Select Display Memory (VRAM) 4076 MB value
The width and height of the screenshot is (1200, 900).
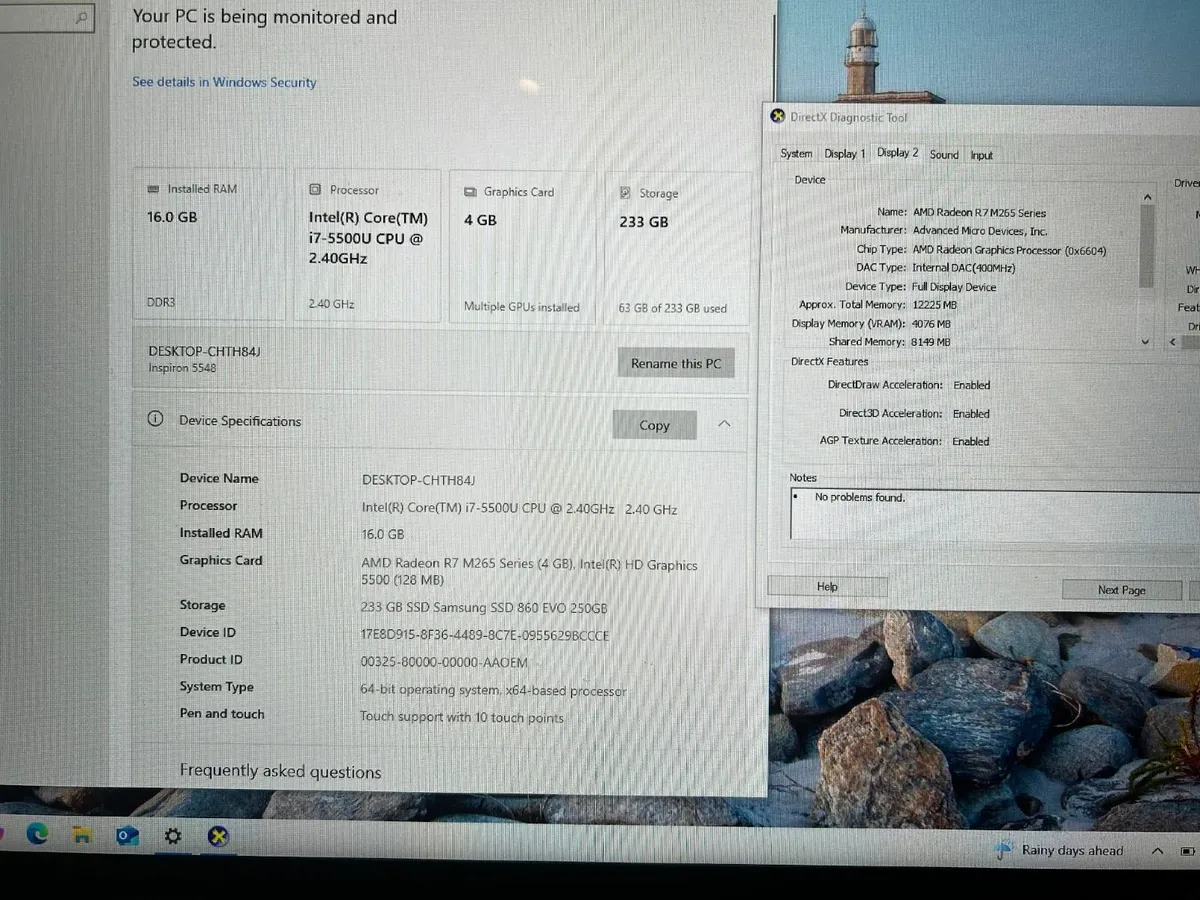(x=931, y=324)
